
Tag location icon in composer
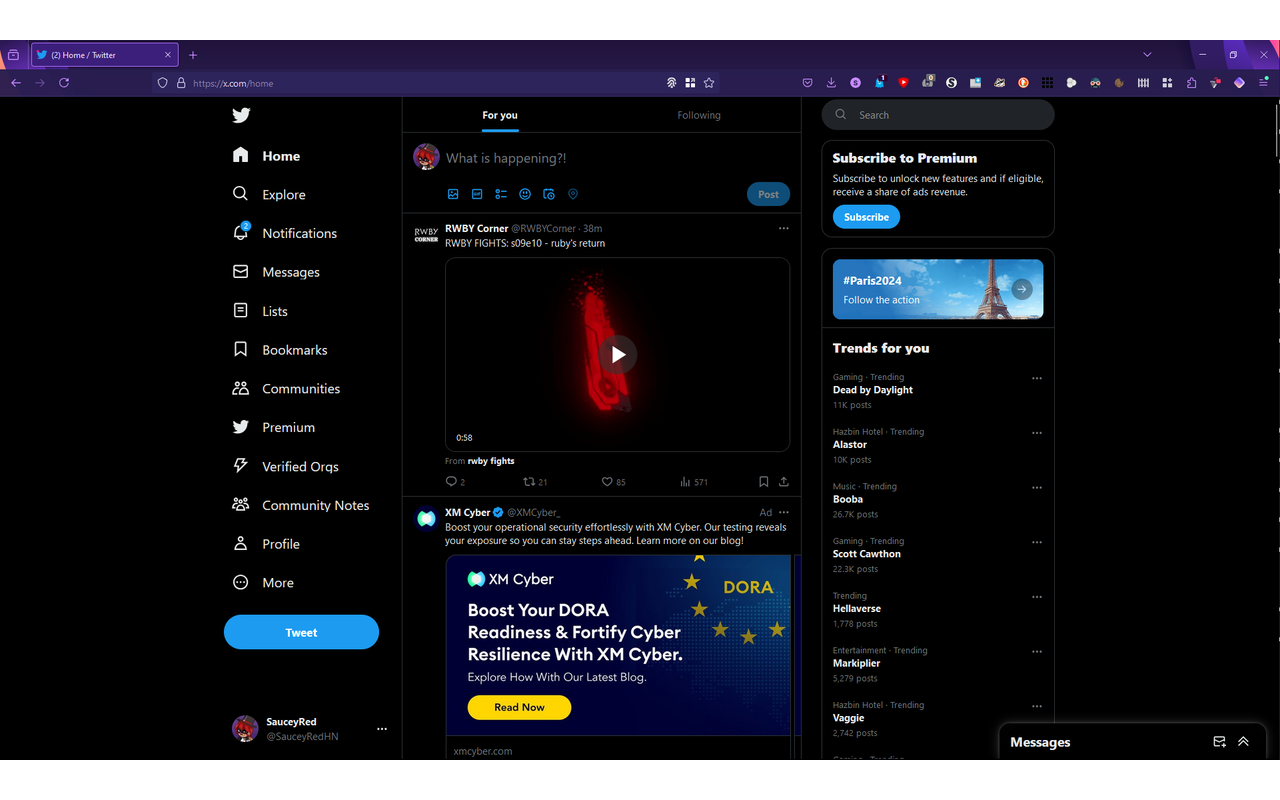coord(573,194)
